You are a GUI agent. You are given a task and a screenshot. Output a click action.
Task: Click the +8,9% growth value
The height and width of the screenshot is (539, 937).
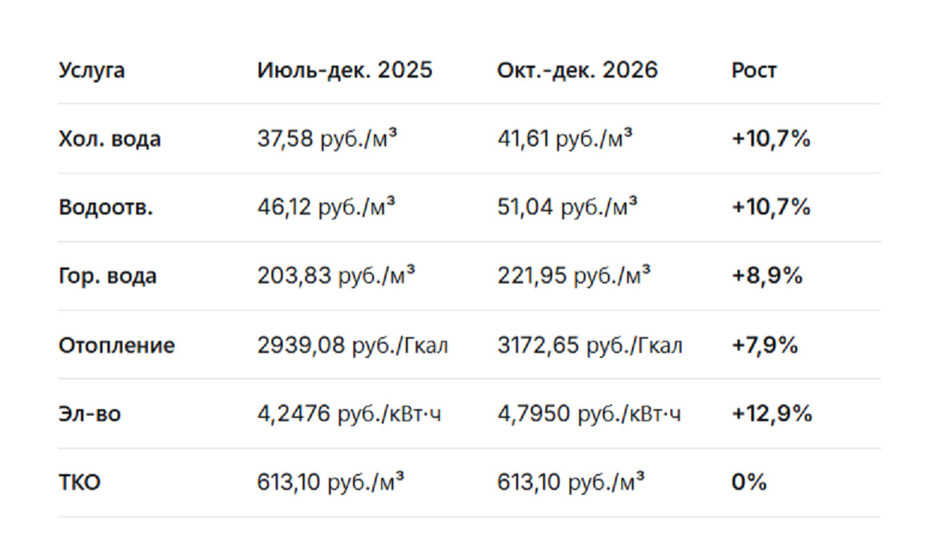tap(767, 276)
